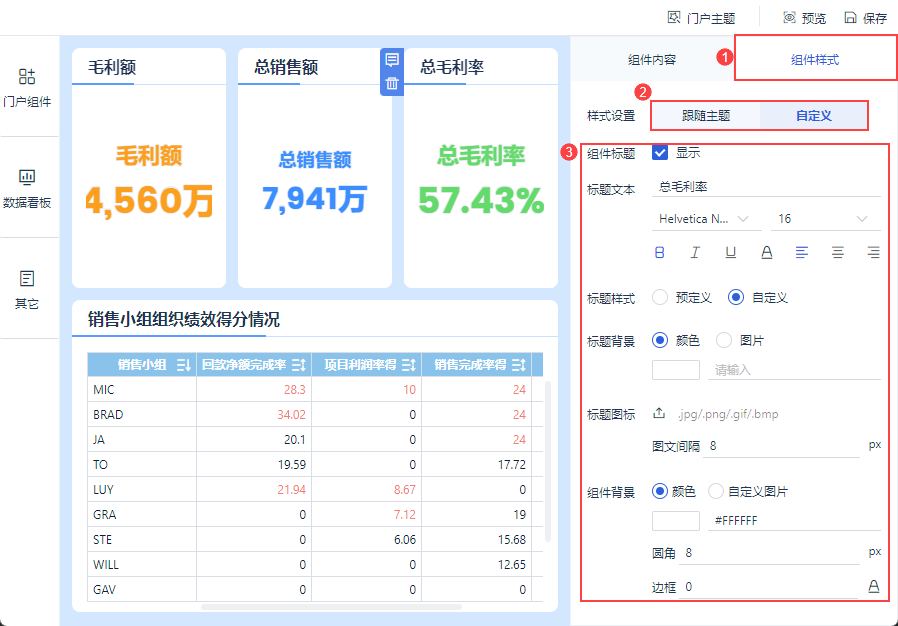
Task: Open the 数据看板 sidebar panel
Action: click(x=27, y=188)
